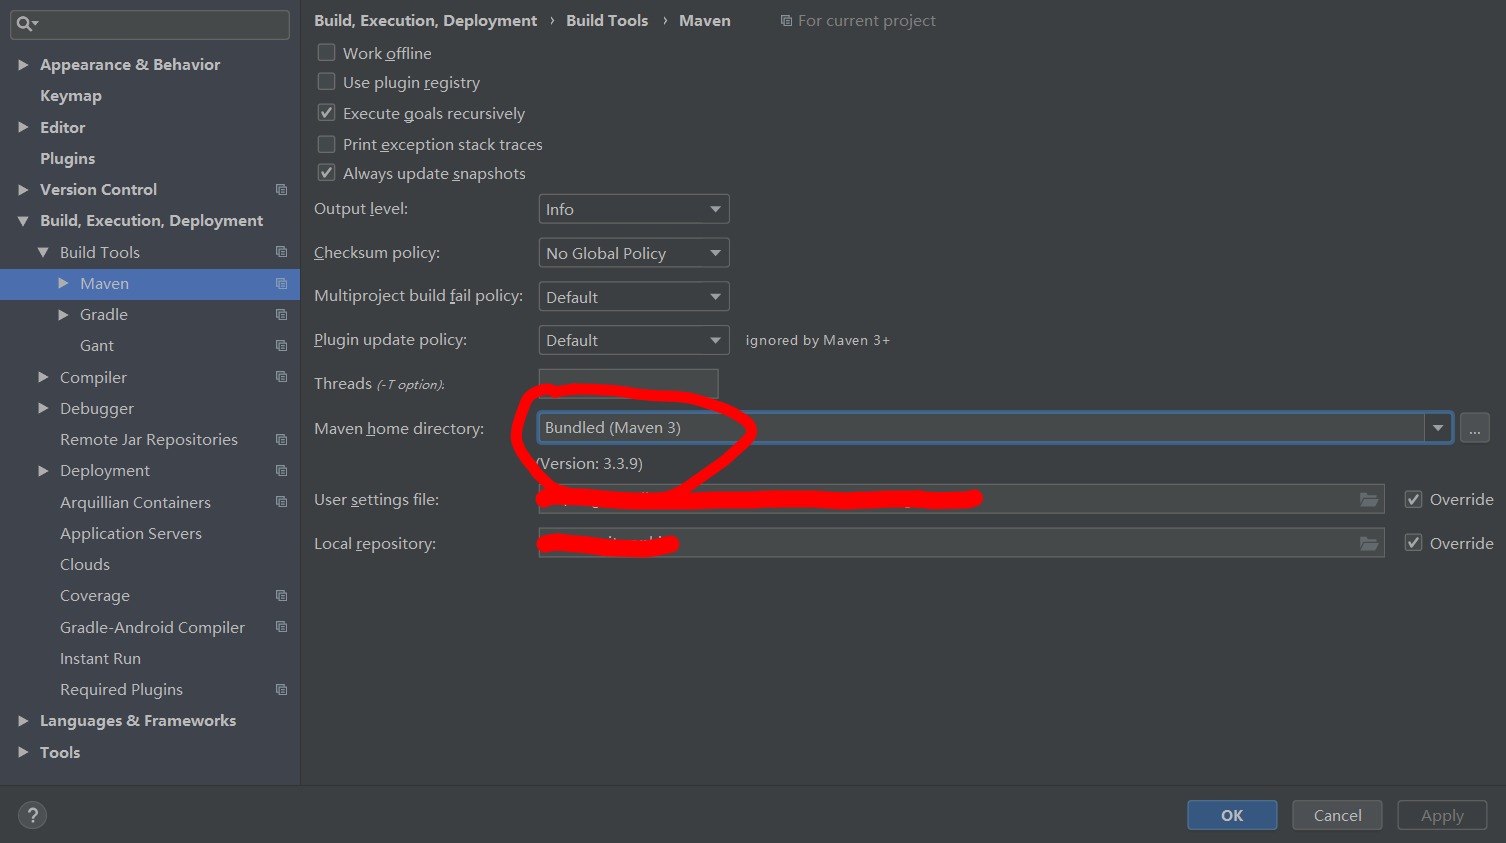The width and height of the screenshot is (1506, 843).
Task: Click the project-level icon on the Maven row
Action: coord(281,284)
